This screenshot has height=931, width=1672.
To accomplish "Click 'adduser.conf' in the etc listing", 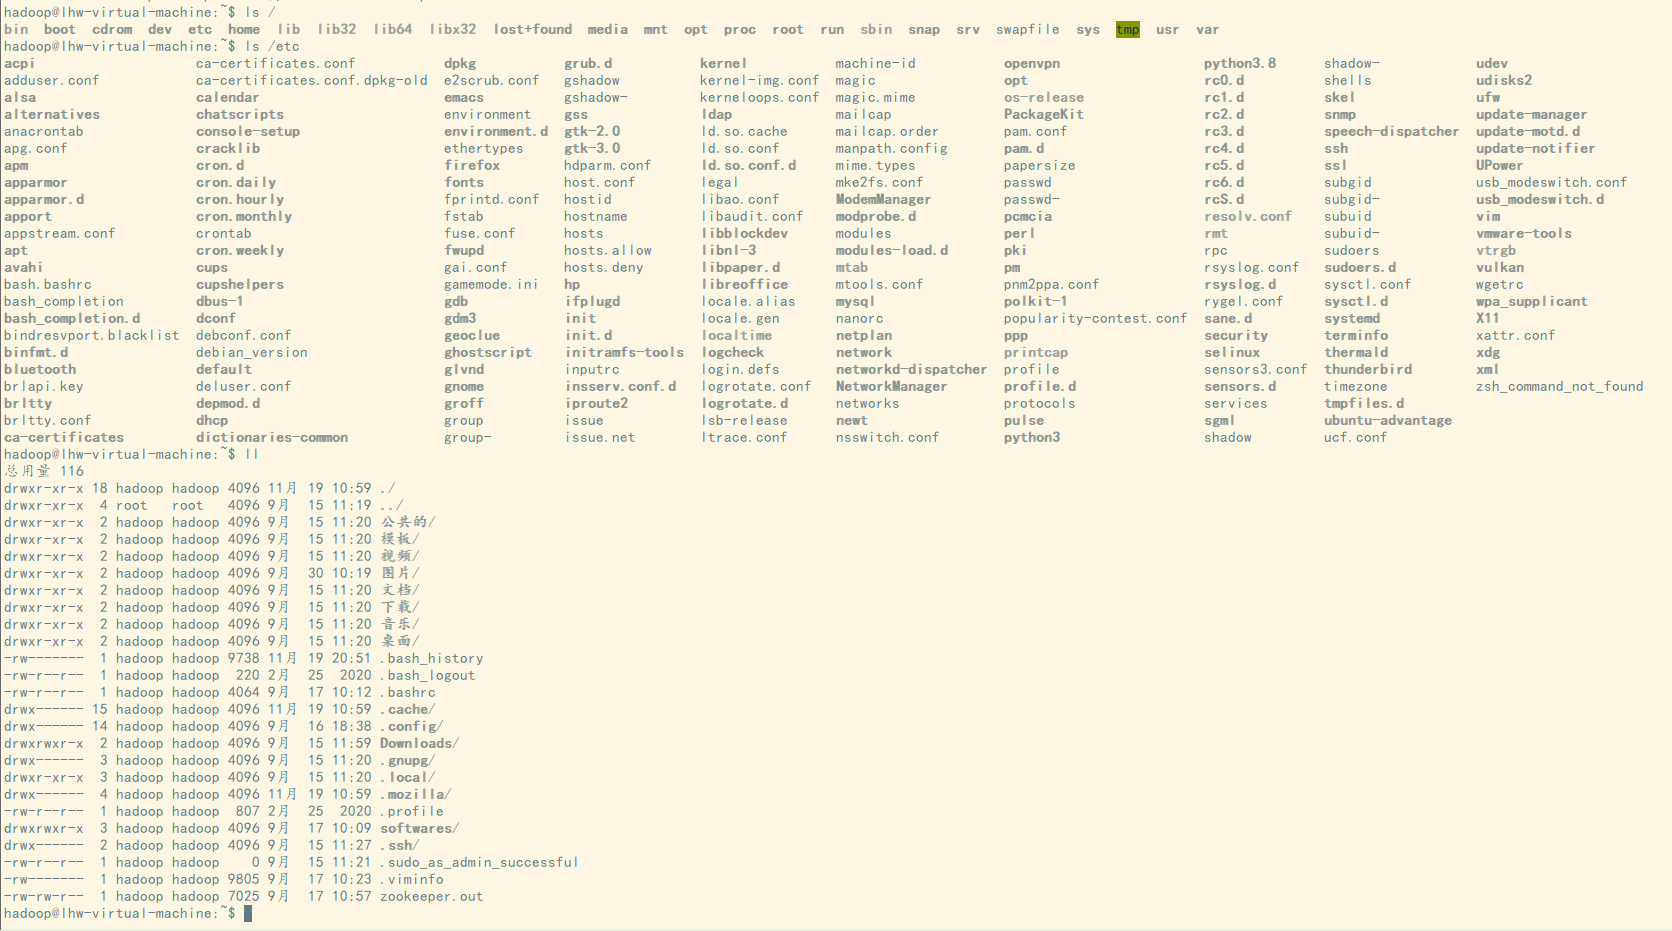I will click(x=51, y=81).
